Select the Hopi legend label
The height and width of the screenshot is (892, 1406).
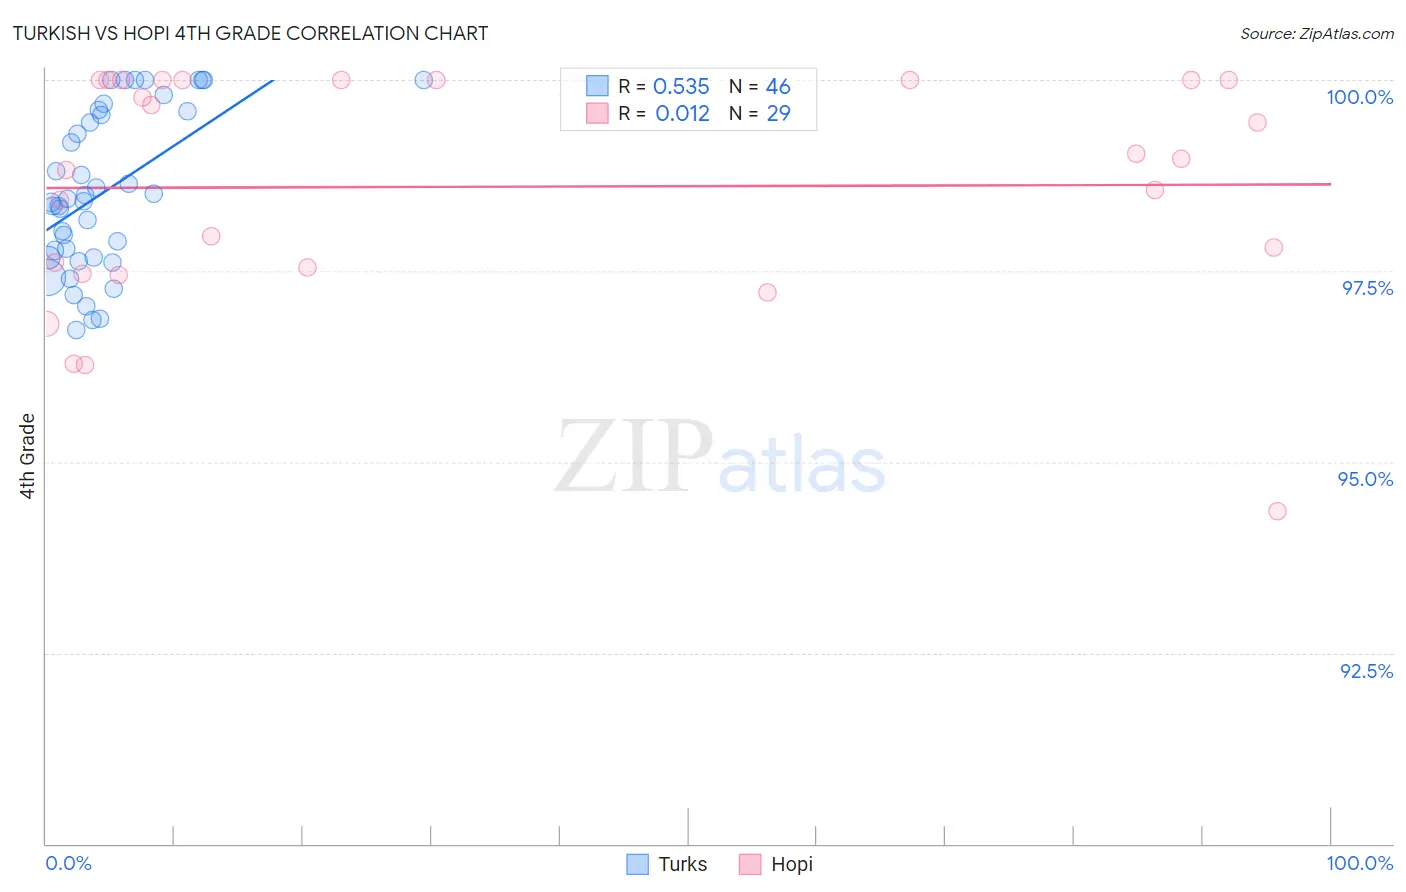[x=792, y=864]
